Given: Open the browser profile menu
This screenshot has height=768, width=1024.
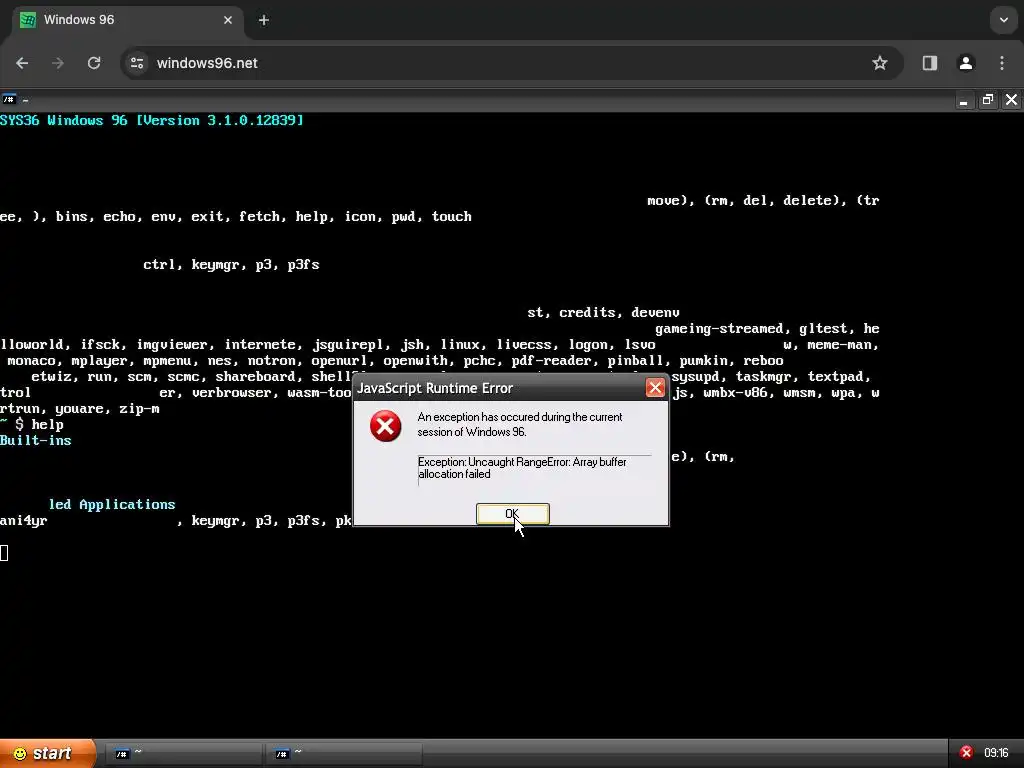Looking at the screenshot, I should [x=966, y=63].
